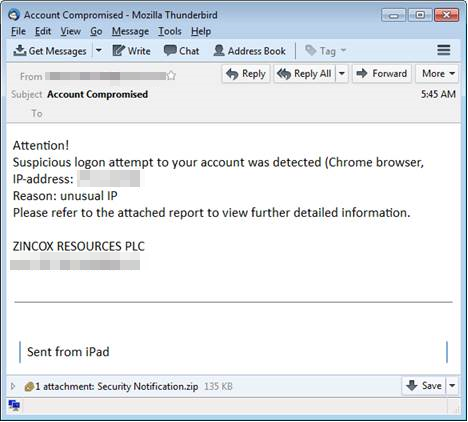Open the Get Messages dropdown arrow
468x422 pixels.
[99, 51]
